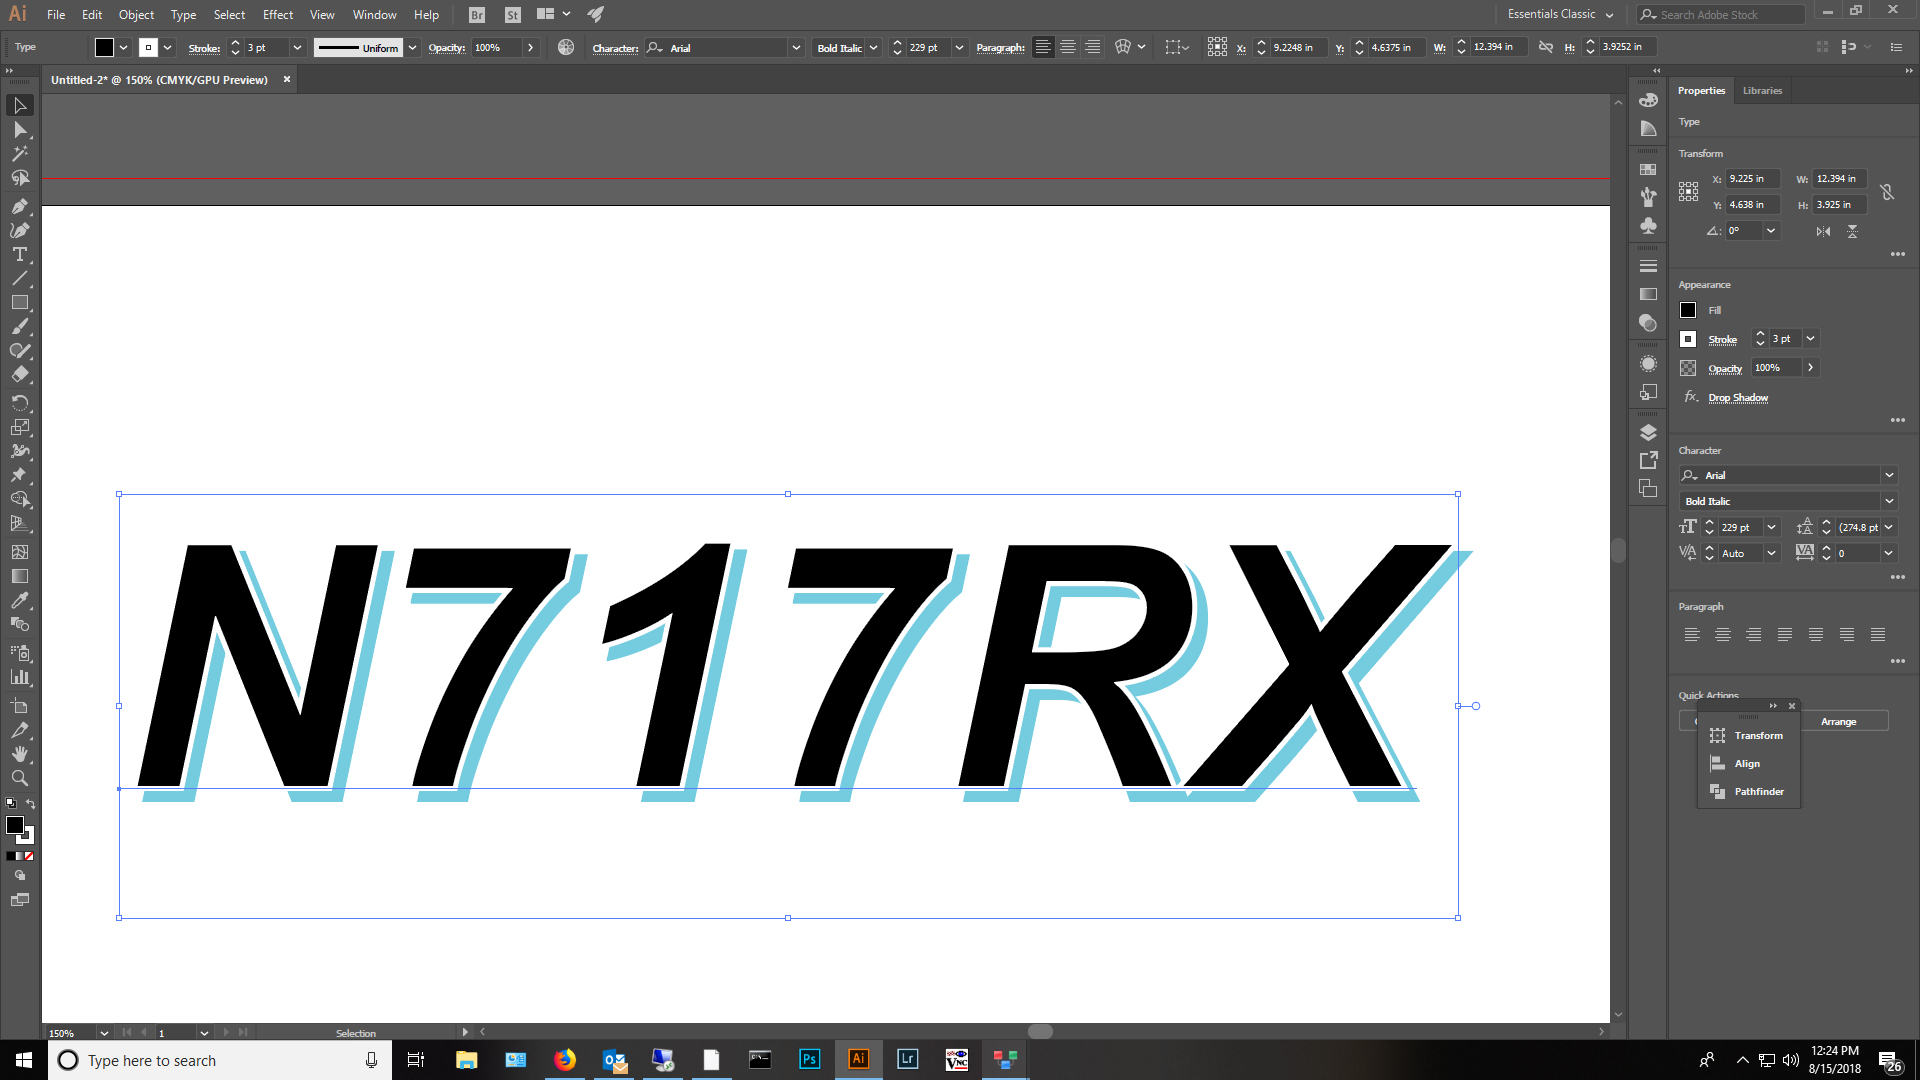The width and height of the screenshot is (1920, 1080).
Task: Toggle constrain width and height proportions
Action: (1886, 192)
